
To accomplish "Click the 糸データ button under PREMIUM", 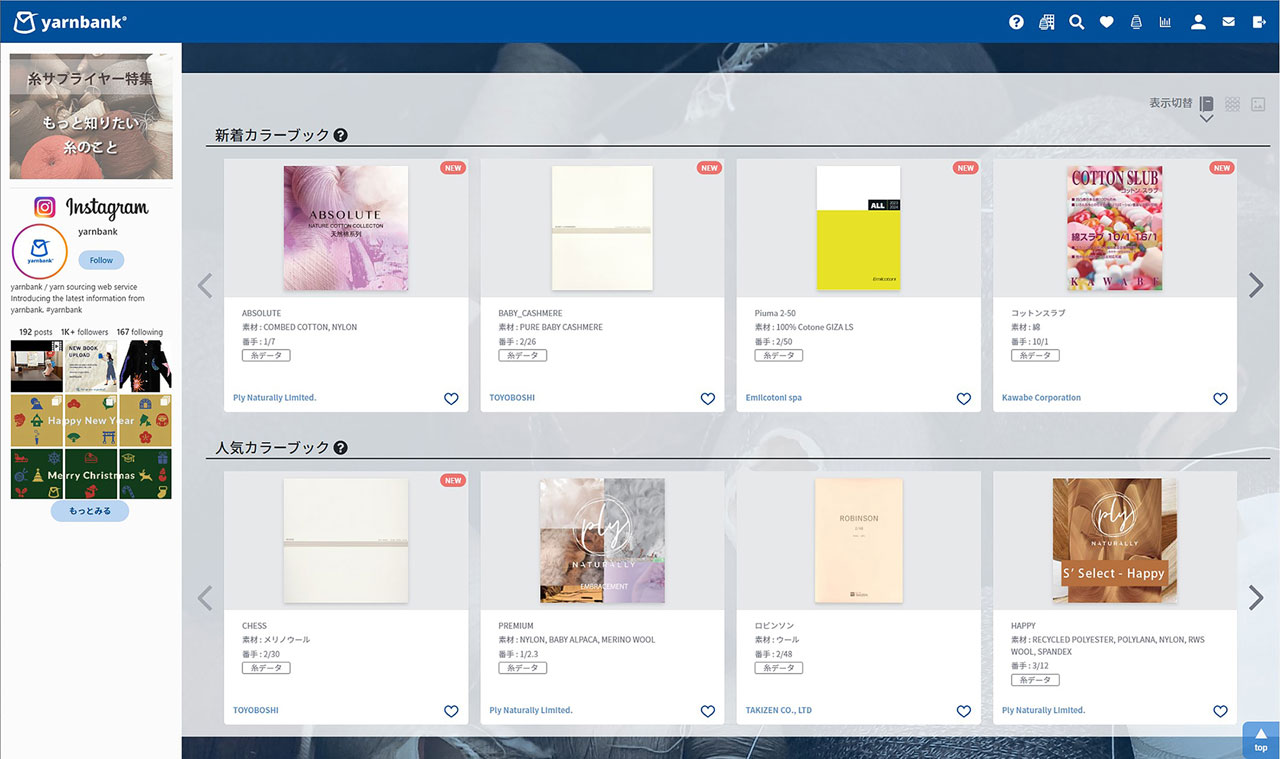I will point(522,668).
